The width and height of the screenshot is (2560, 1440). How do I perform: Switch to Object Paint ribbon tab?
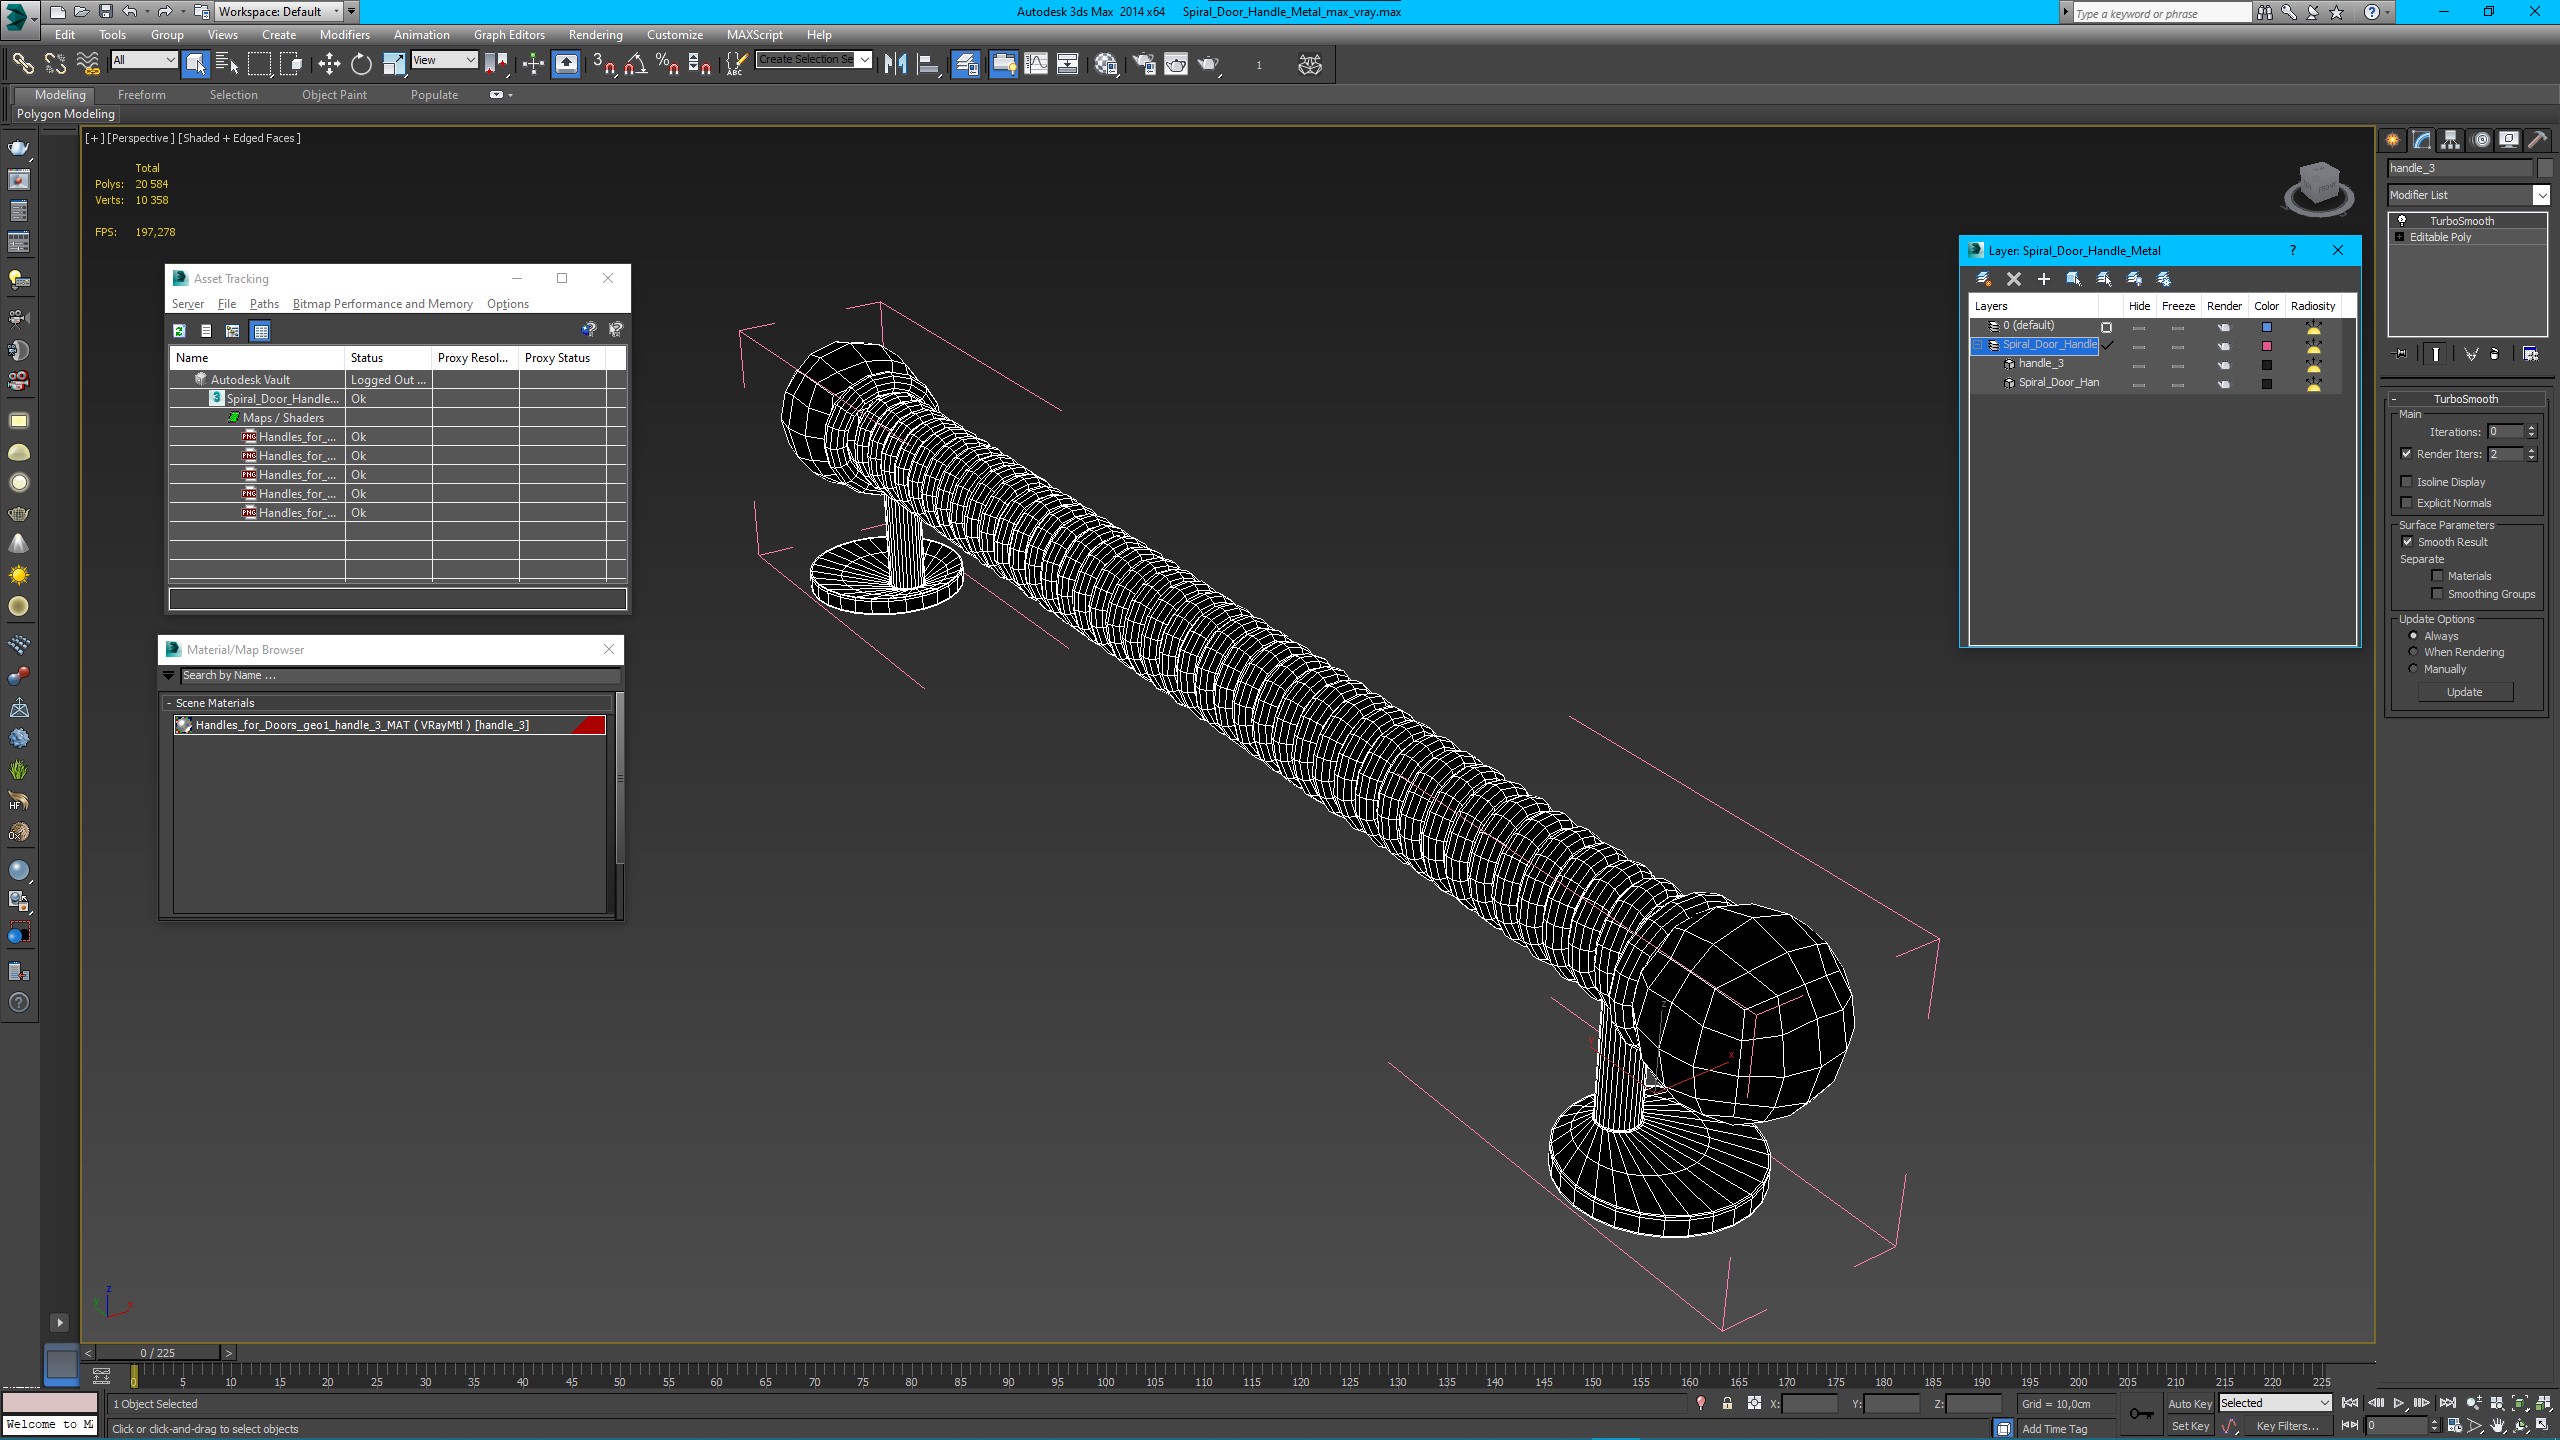334,95
